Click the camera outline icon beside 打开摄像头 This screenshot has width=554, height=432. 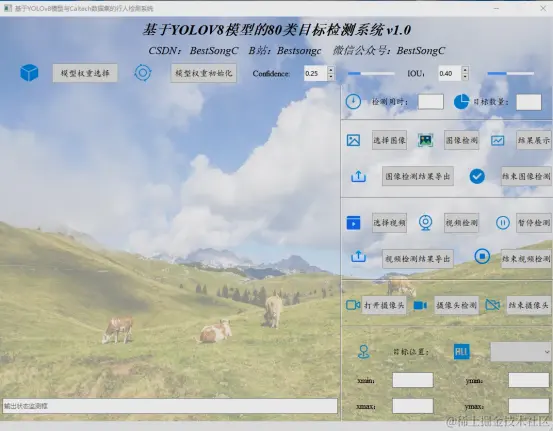tap(353, 305)
